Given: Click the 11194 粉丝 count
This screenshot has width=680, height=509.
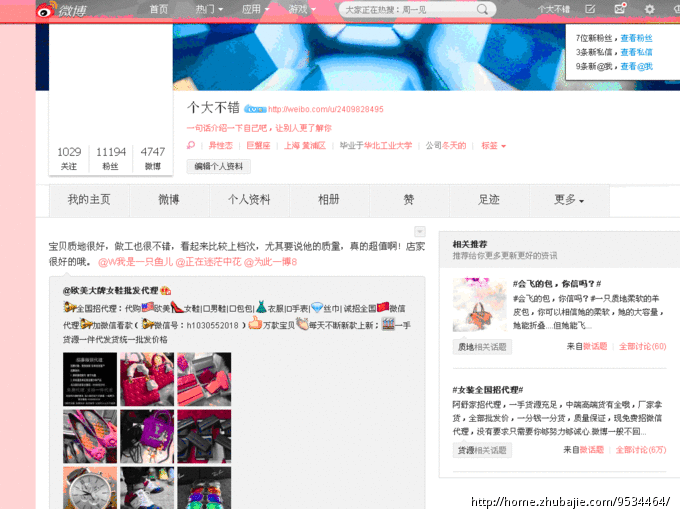Looking at the screenshot, I should 111,158.
